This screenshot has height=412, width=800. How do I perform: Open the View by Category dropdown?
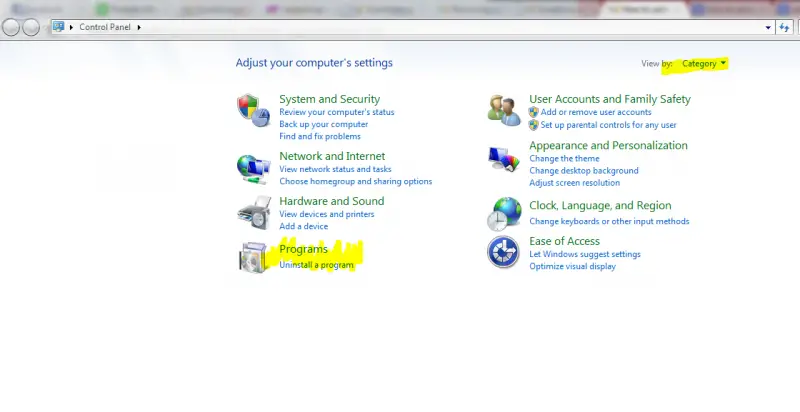click(704, 64)
